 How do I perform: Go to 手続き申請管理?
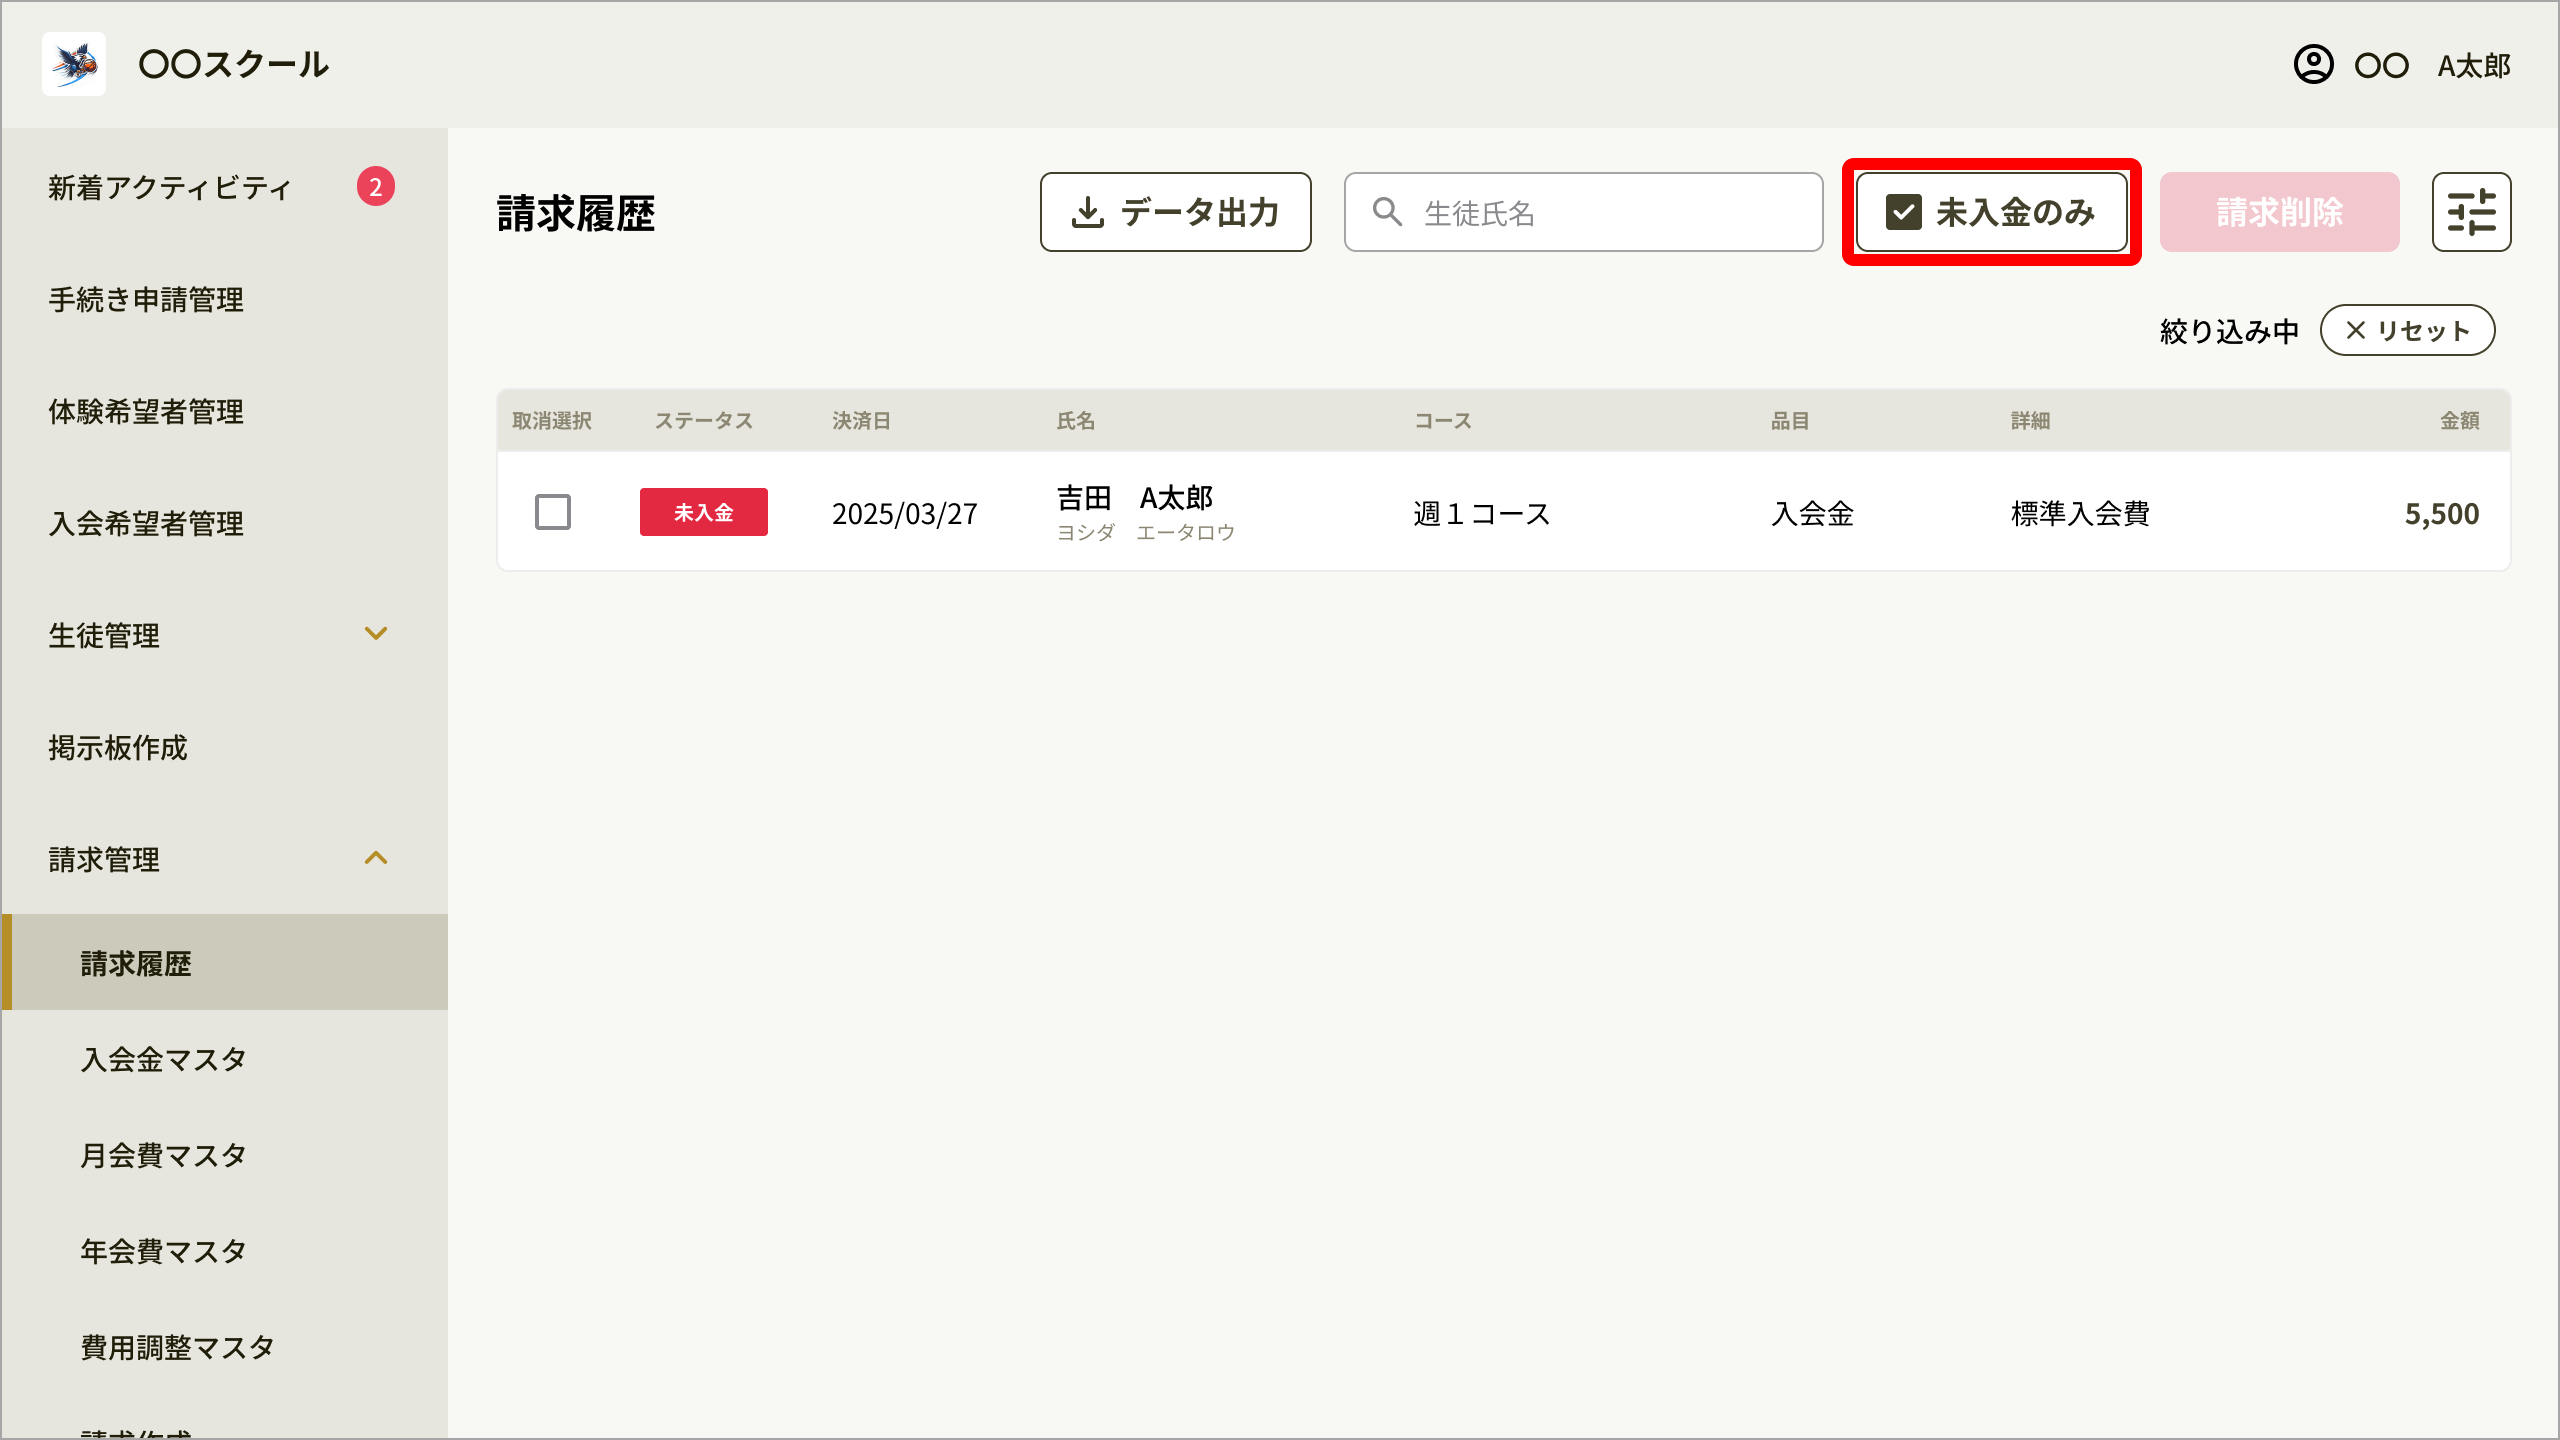(x=146, y=299)
